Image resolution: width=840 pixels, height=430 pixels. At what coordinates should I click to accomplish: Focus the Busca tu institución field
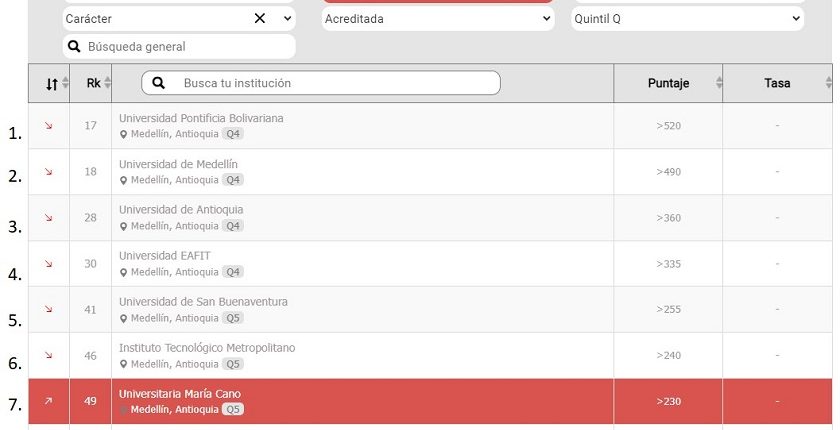(321, 83)
